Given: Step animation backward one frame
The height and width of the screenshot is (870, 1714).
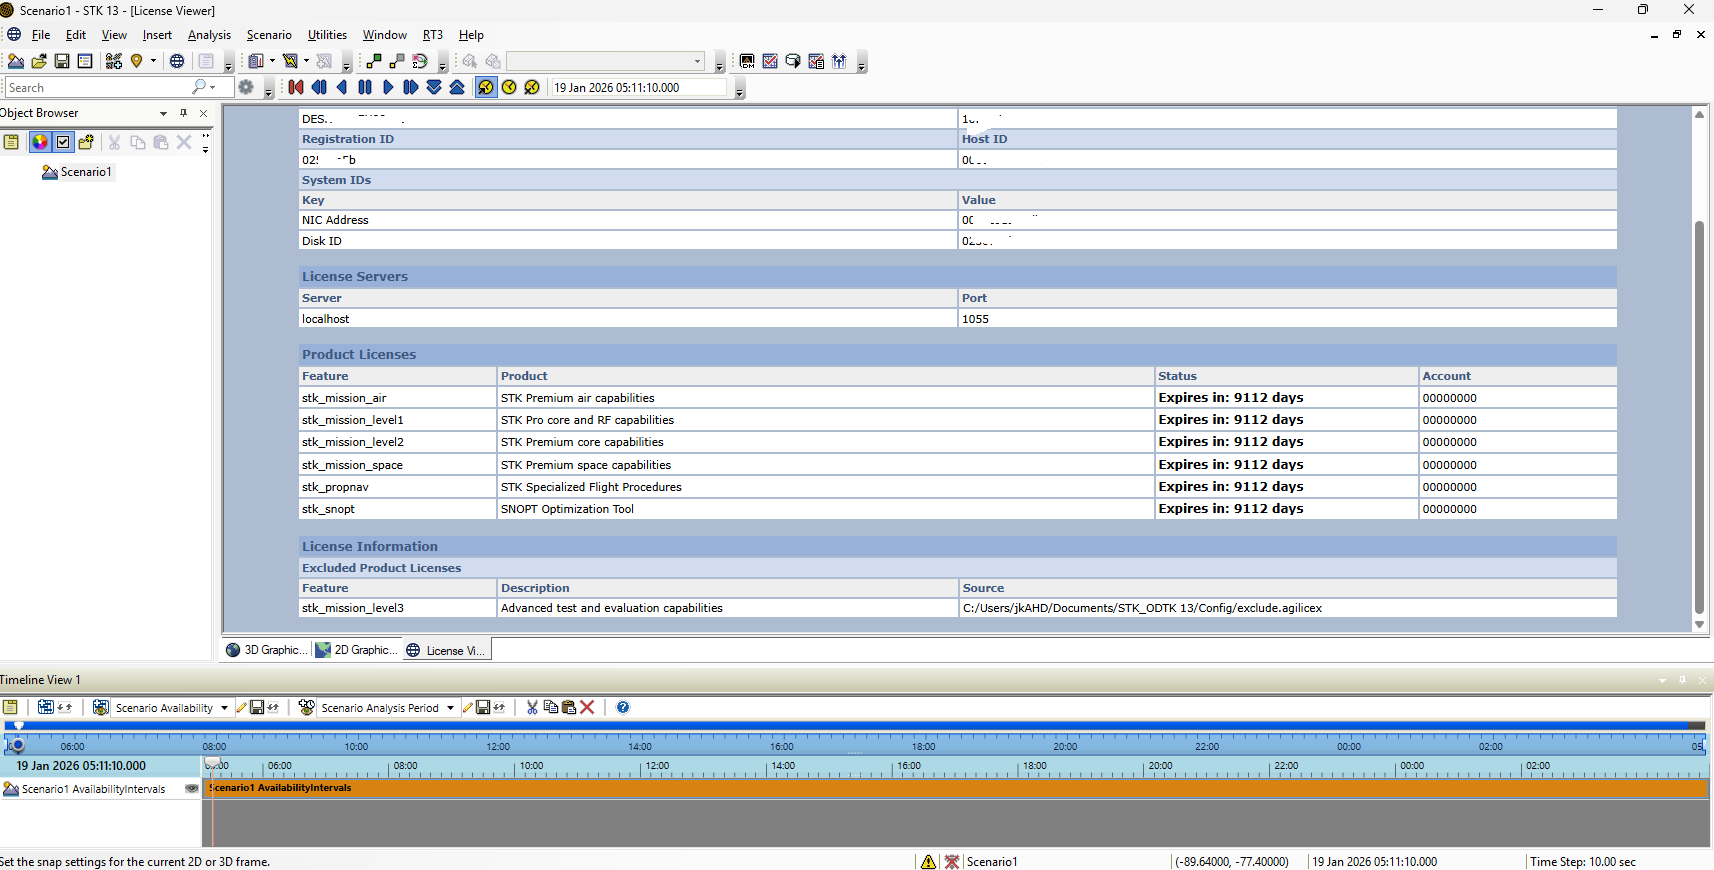Looking at the screenshot, I should 319,87.
